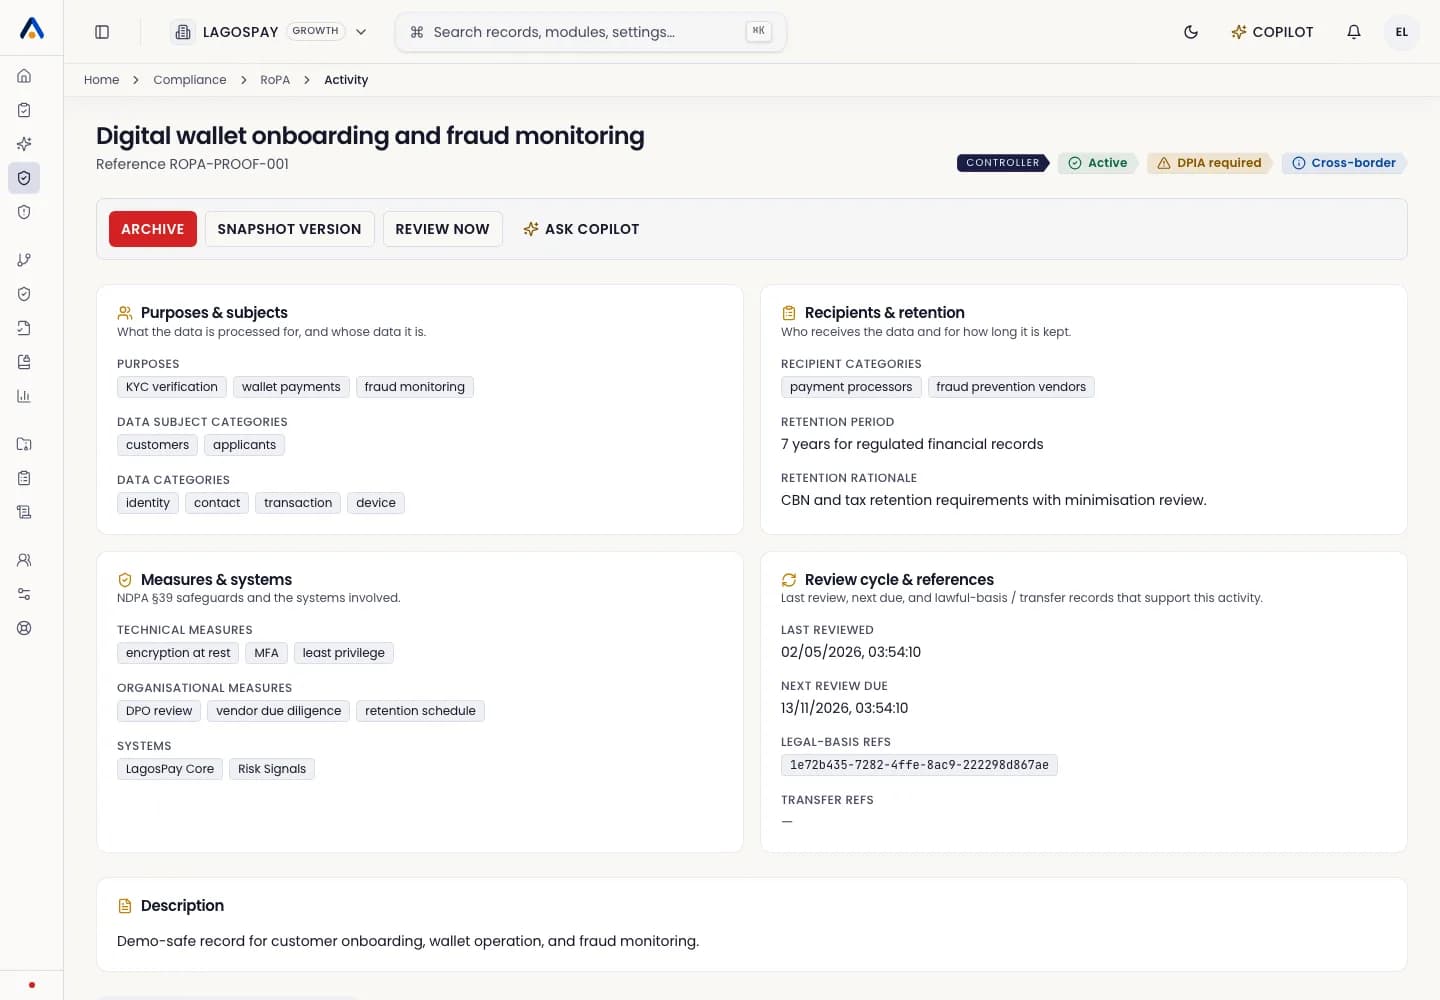1440x1000 pixels.
Task: Select the sparkle AI icon in the sidebar
Action: [24, 144]
